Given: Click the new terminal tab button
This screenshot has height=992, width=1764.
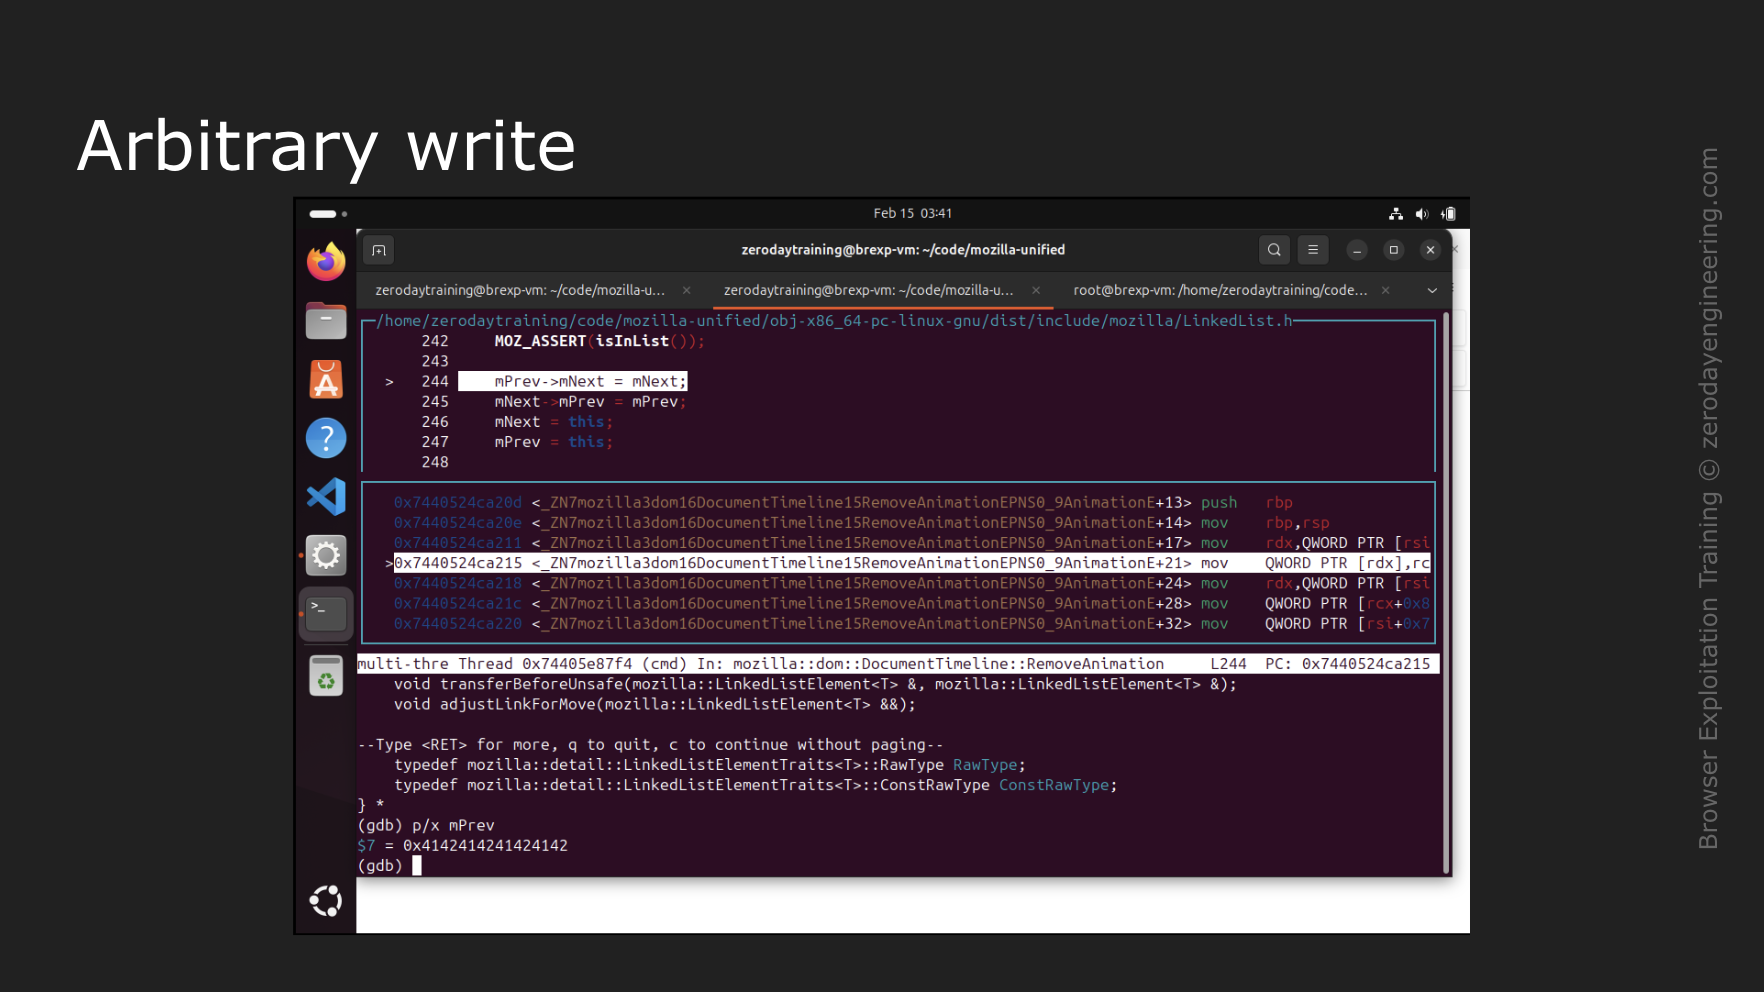Looking at the screenshot, I should point(379,250).
